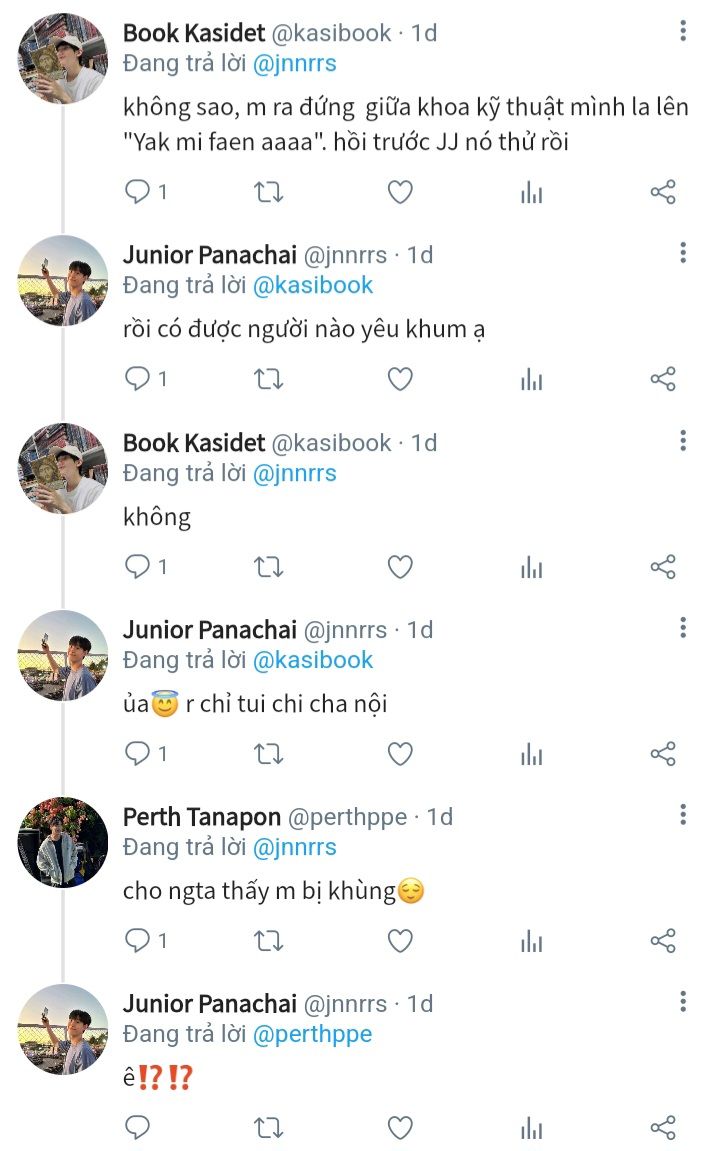Open the @perthppe mention link

click(312, 1034)
